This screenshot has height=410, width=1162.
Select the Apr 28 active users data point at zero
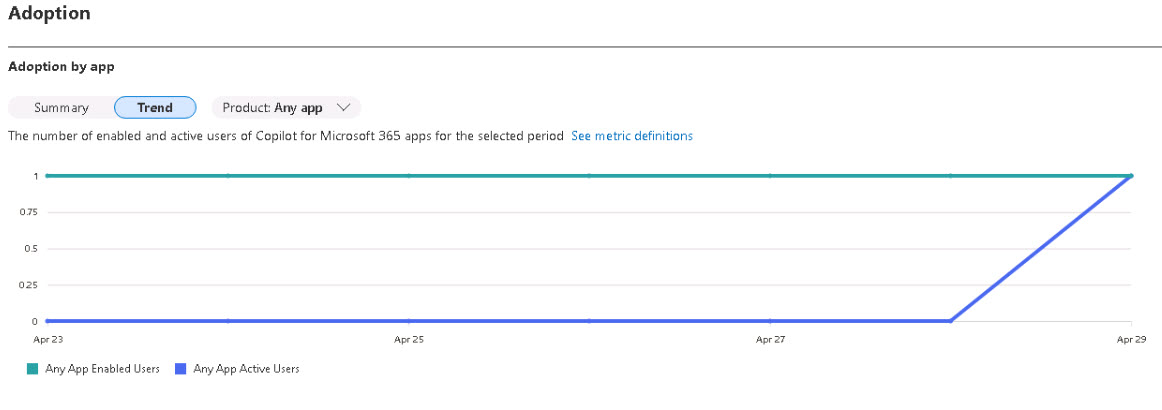tap(951, 321)
